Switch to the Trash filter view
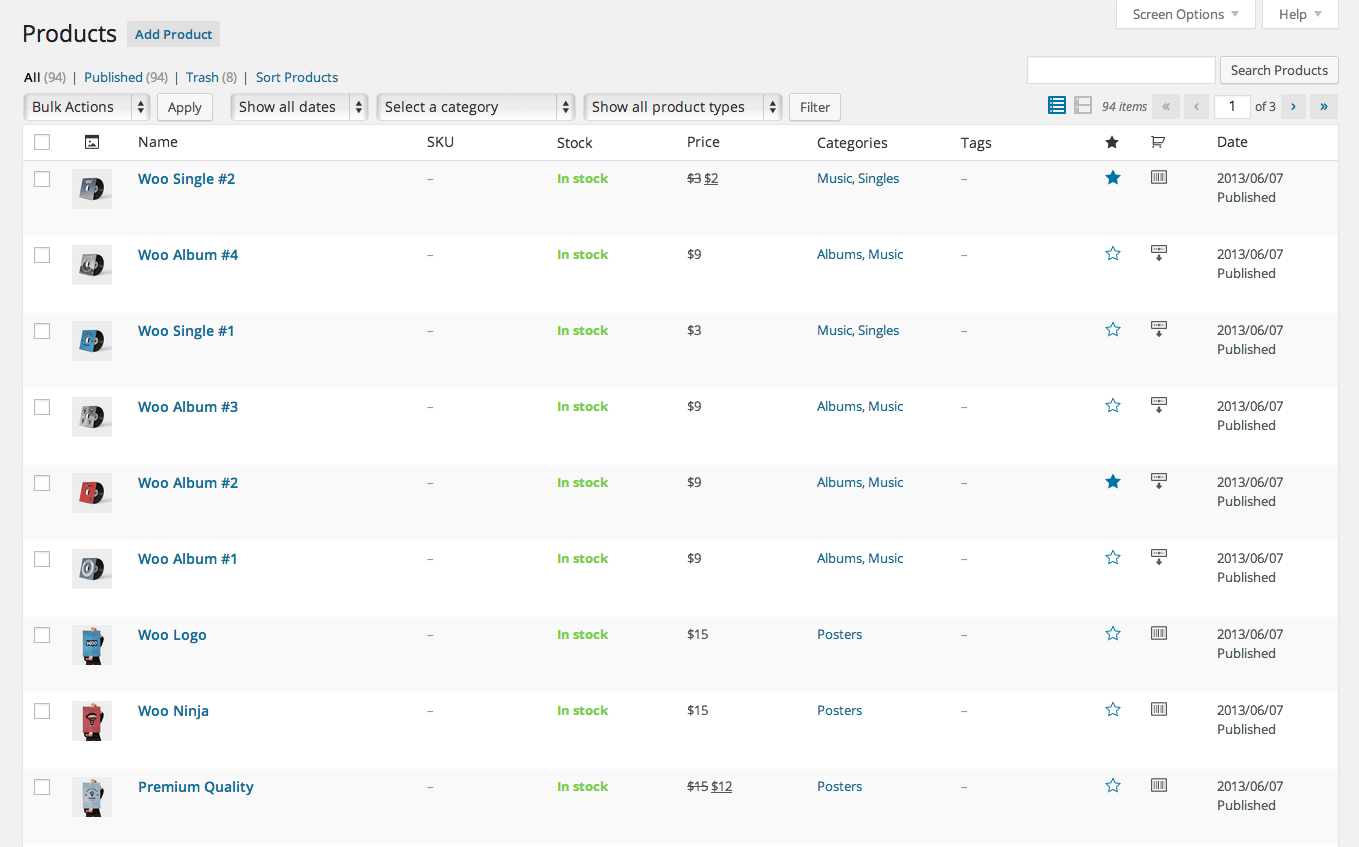The image size is (1359, 847). tap(204, 77)
